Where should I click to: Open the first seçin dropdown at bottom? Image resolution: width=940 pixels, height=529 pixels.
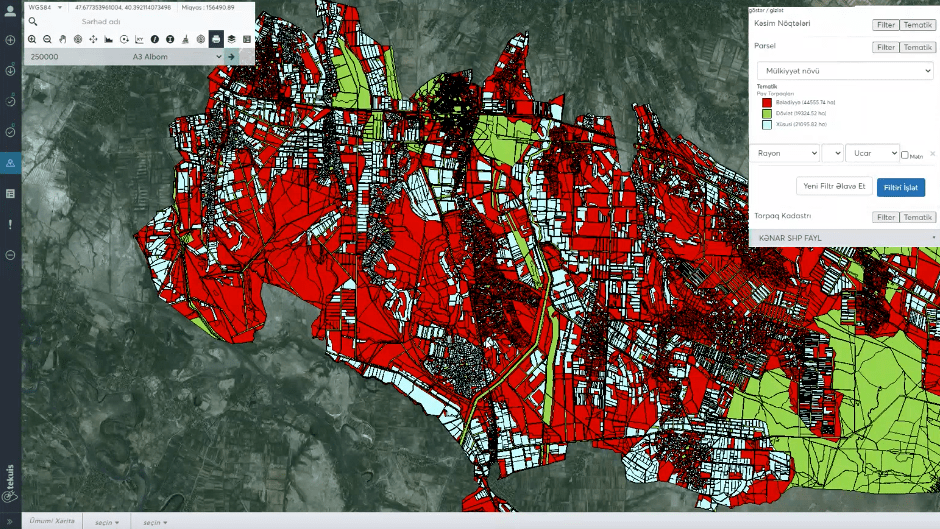click(x=107, y=522)
